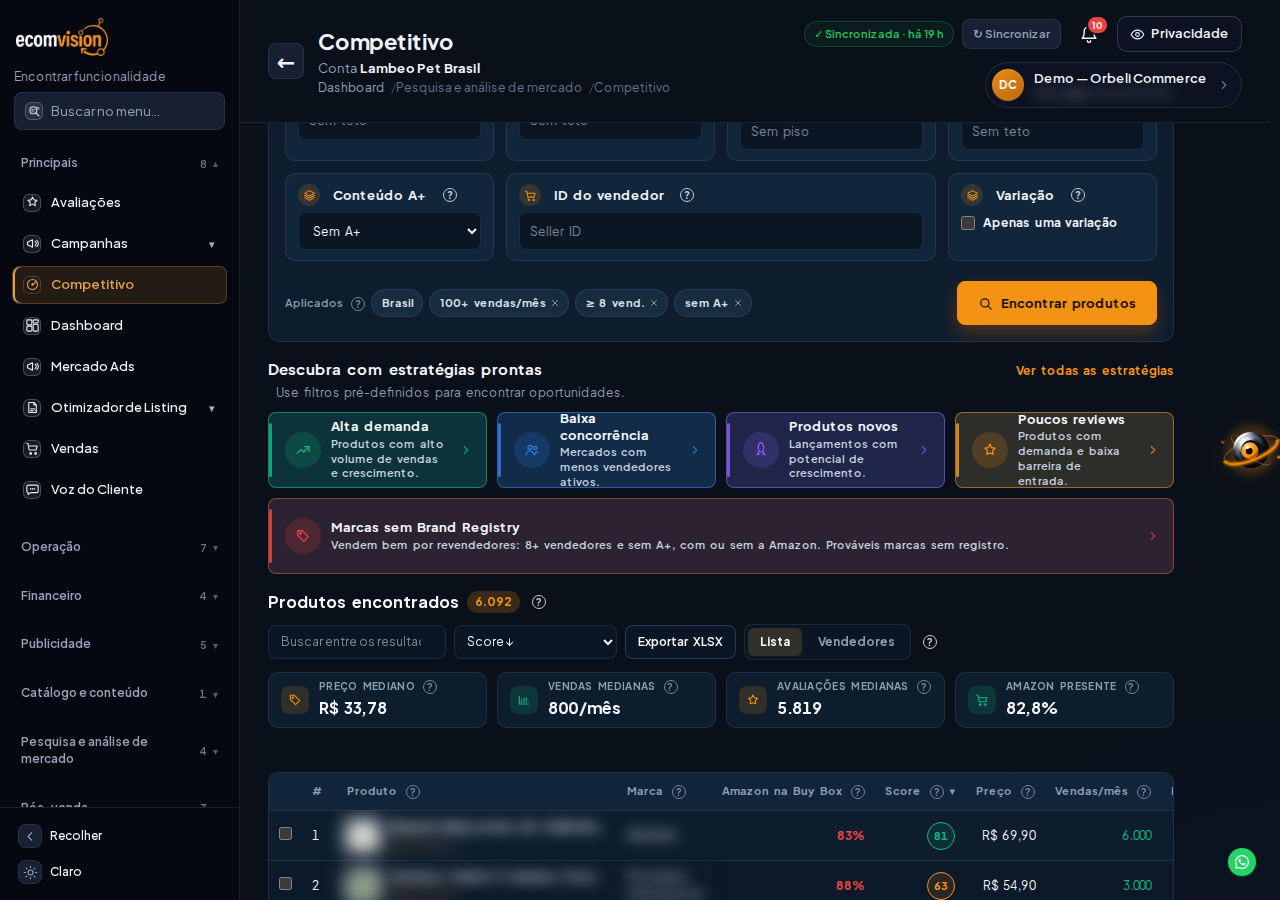Switch to the Vendedores view tab
The height and width of the screenshot is (900, 1280).
[856, 642]
